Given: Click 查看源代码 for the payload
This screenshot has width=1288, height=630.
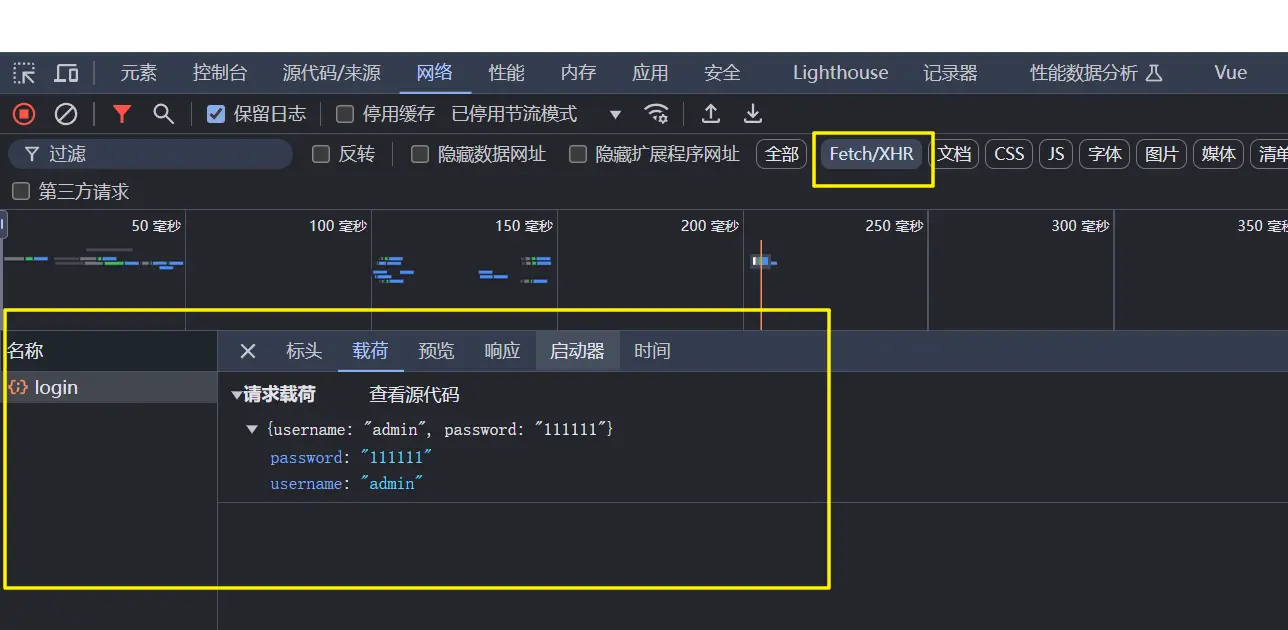Looking at the screenshot, I should click(414, 395).
